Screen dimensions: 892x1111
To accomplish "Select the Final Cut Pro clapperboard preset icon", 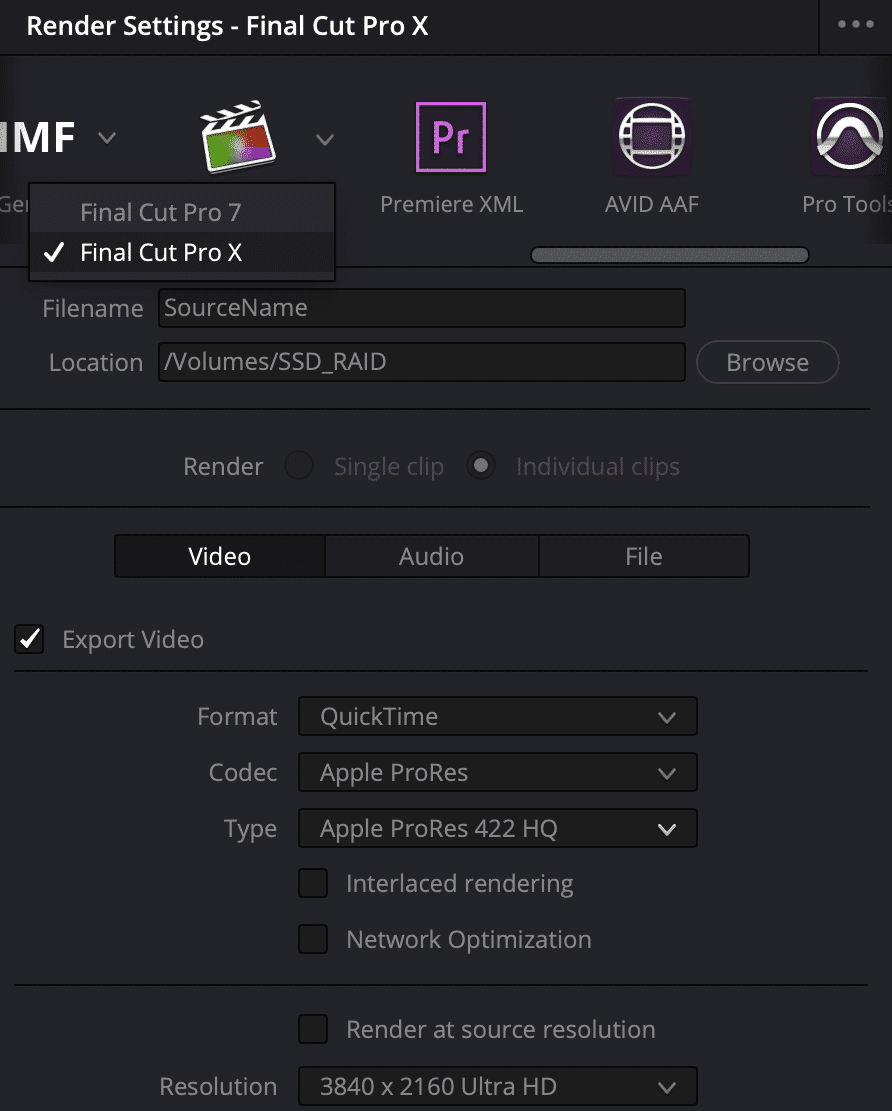I will 239,137.
